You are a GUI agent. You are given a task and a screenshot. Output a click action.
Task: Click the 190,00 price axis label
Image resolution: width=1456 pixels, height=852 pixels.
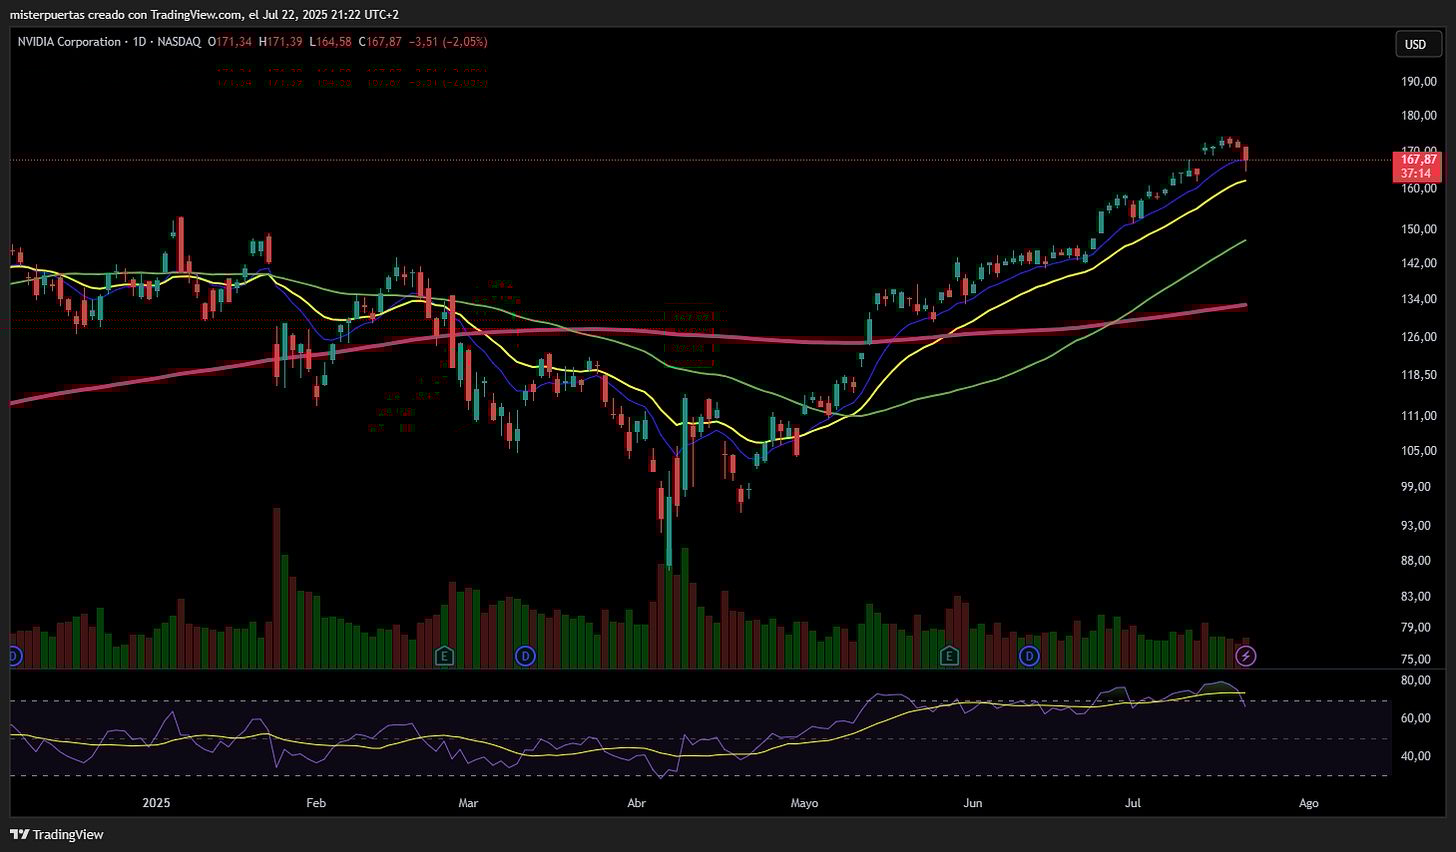click(1418, 82)
